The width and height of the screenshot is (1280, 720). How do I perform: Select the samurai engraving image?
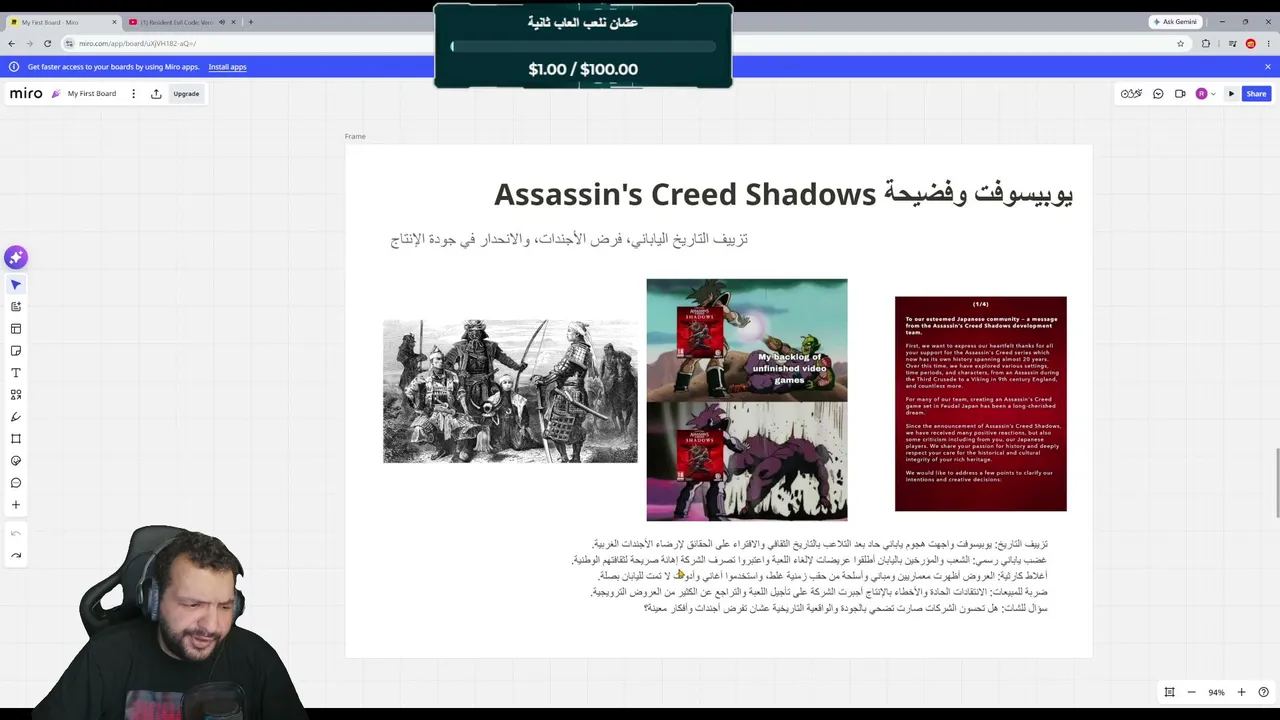pyautogui.click(x=510, y=391)
